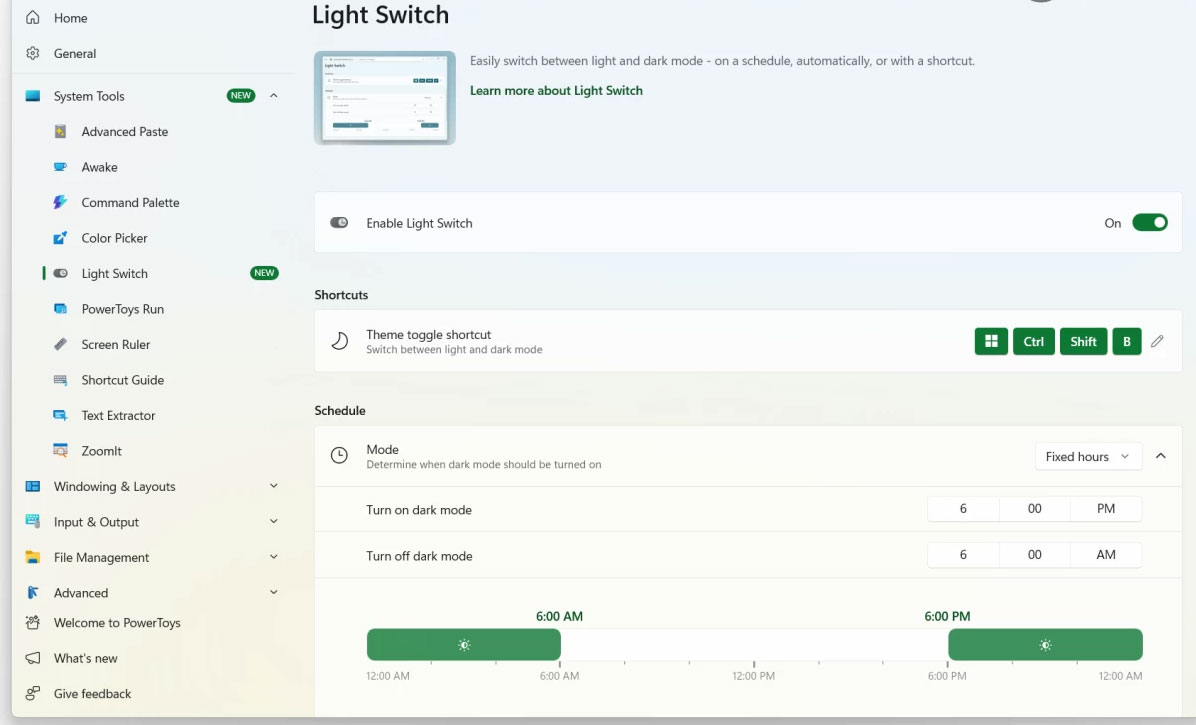Click the Ctrl key shortcut button
This screenshot has height=725, width=1196.
pyautogui.click(x=1034, y=341)
